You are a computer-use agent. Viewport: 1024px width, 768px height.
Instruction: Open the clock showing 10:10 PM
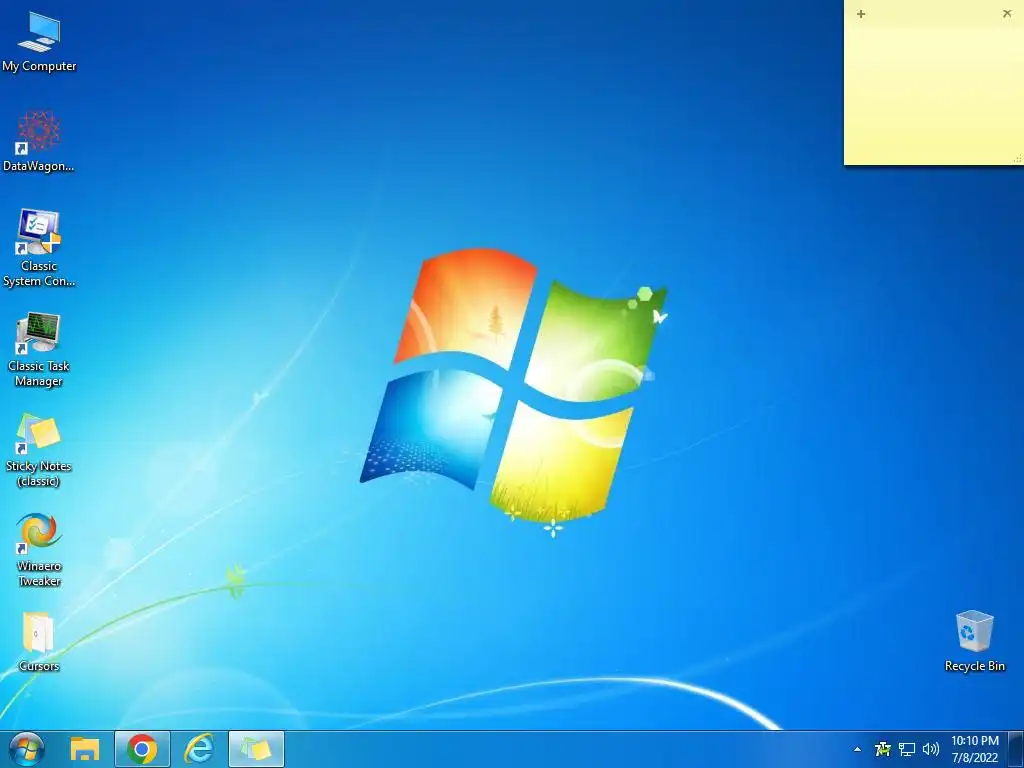tap(974, 749)
